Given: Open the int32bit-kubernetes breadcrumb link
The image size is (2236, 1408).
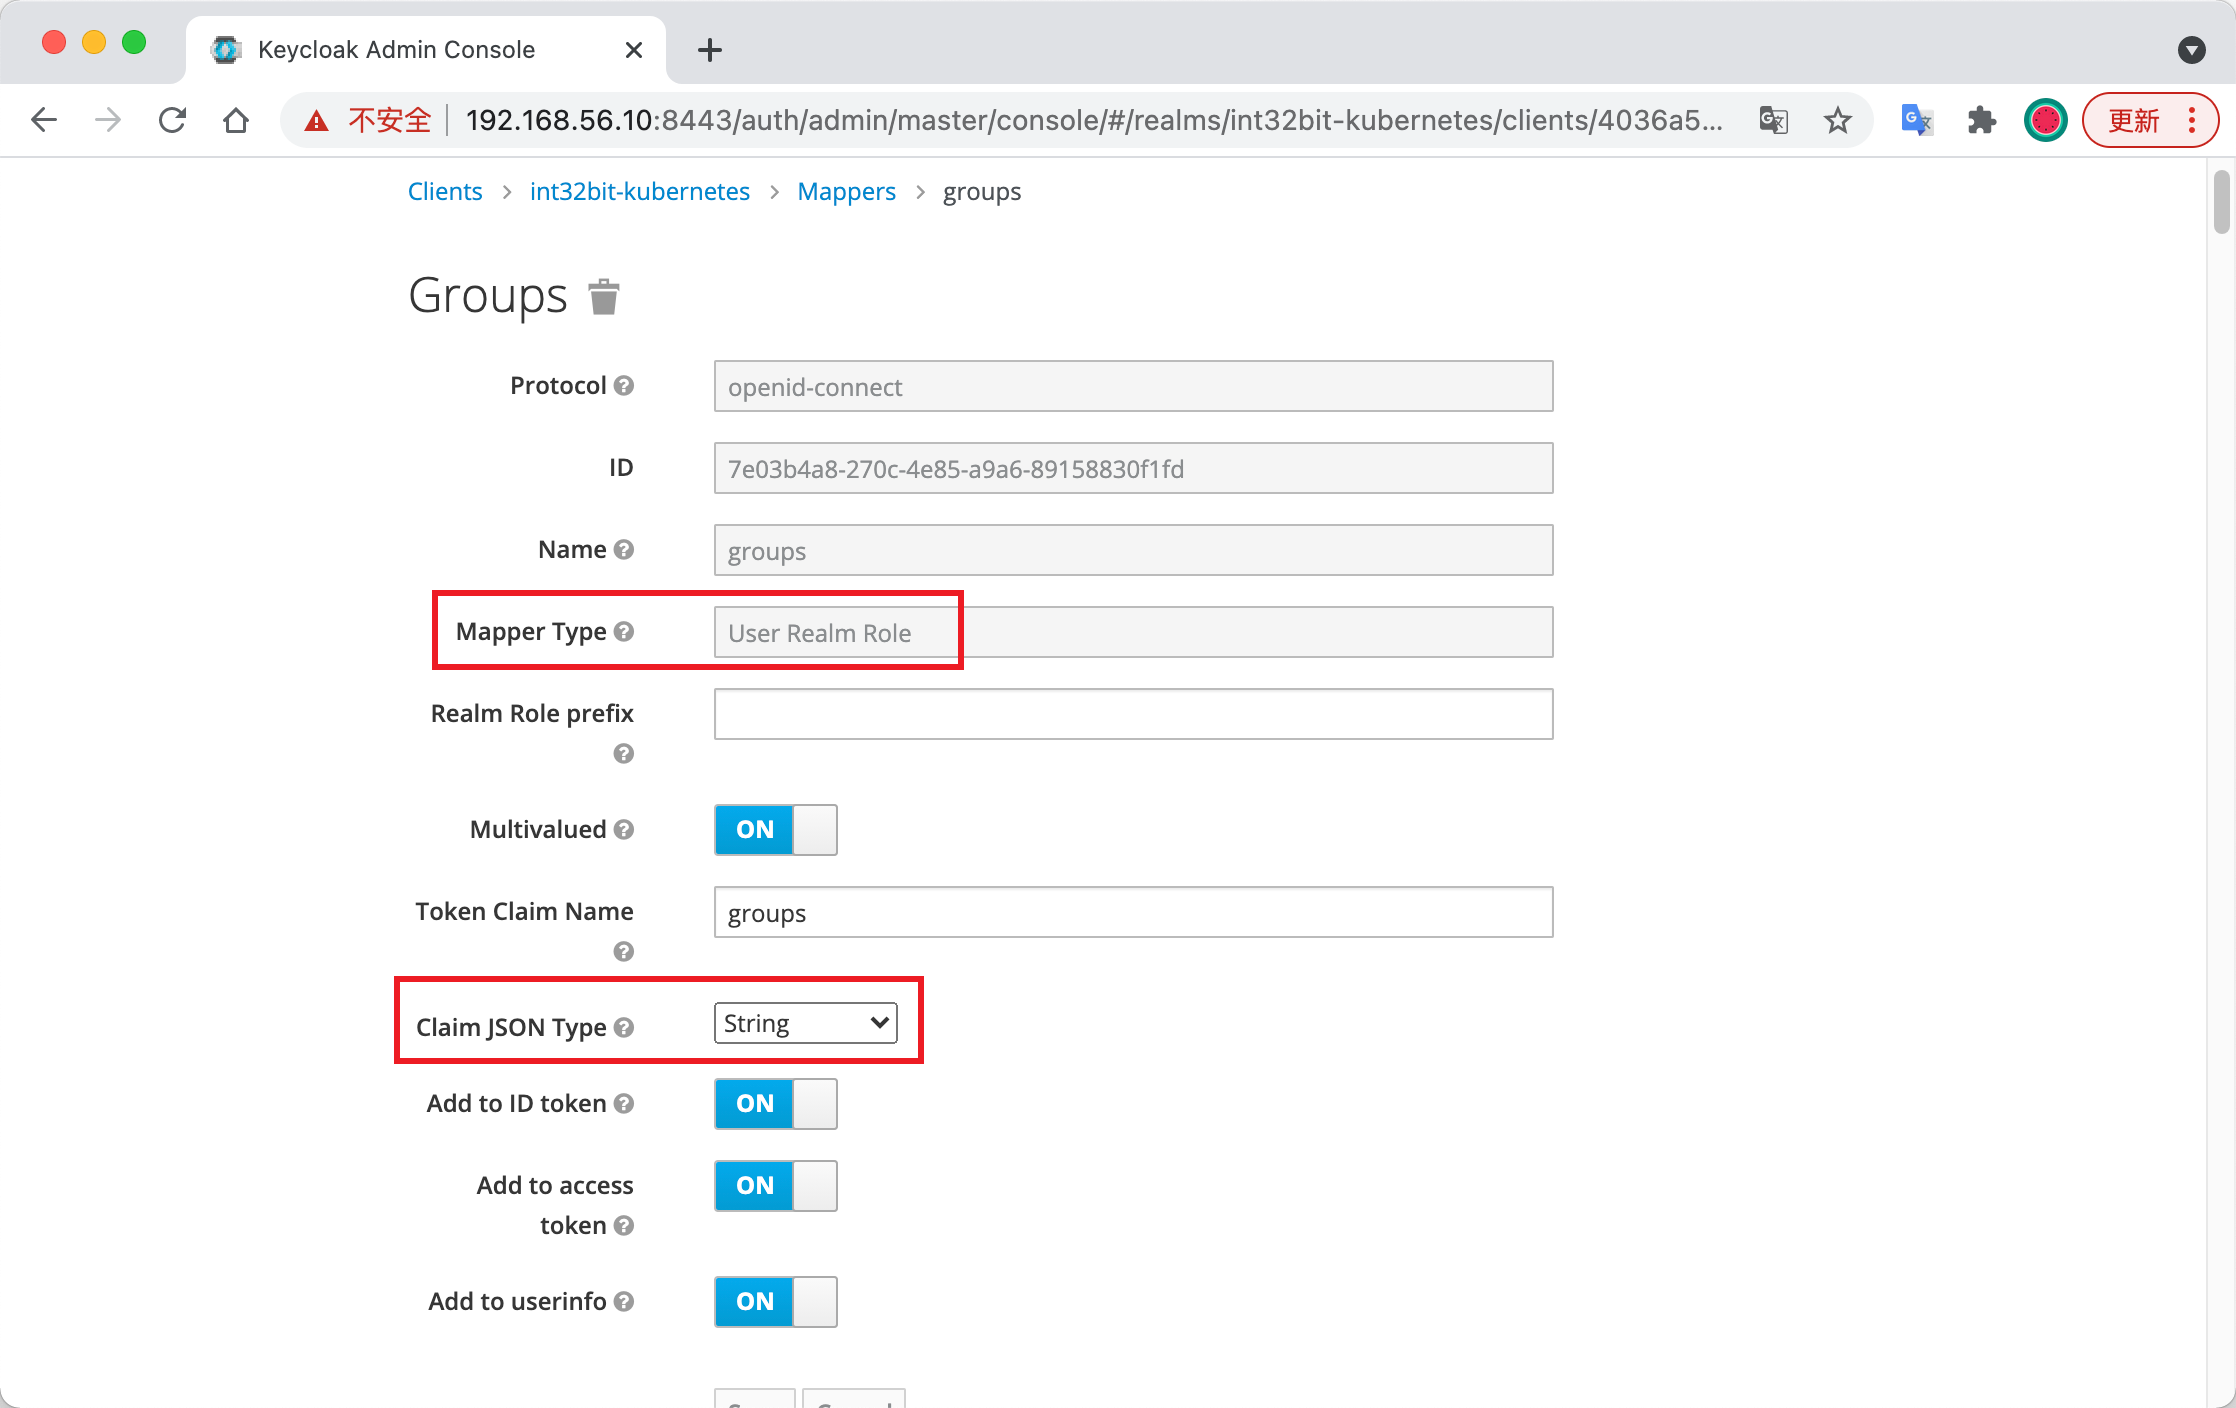Looking at the screenshot, I should pyautogui.click(x=639, y=192).
